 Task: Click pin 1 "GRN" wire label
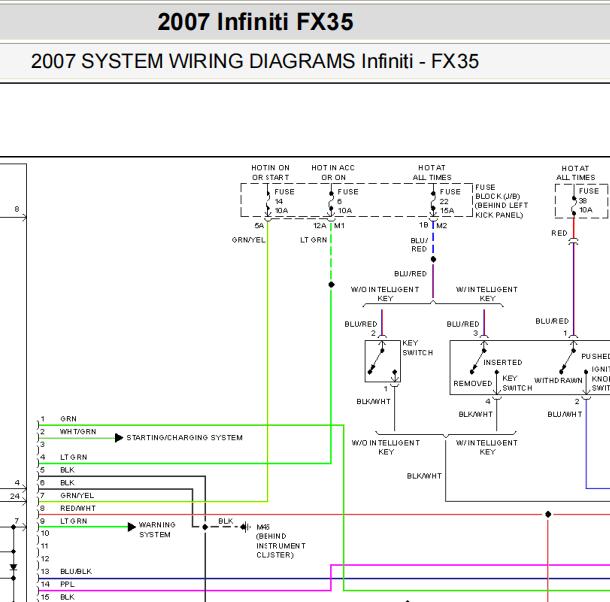click(x=68, y=419)
